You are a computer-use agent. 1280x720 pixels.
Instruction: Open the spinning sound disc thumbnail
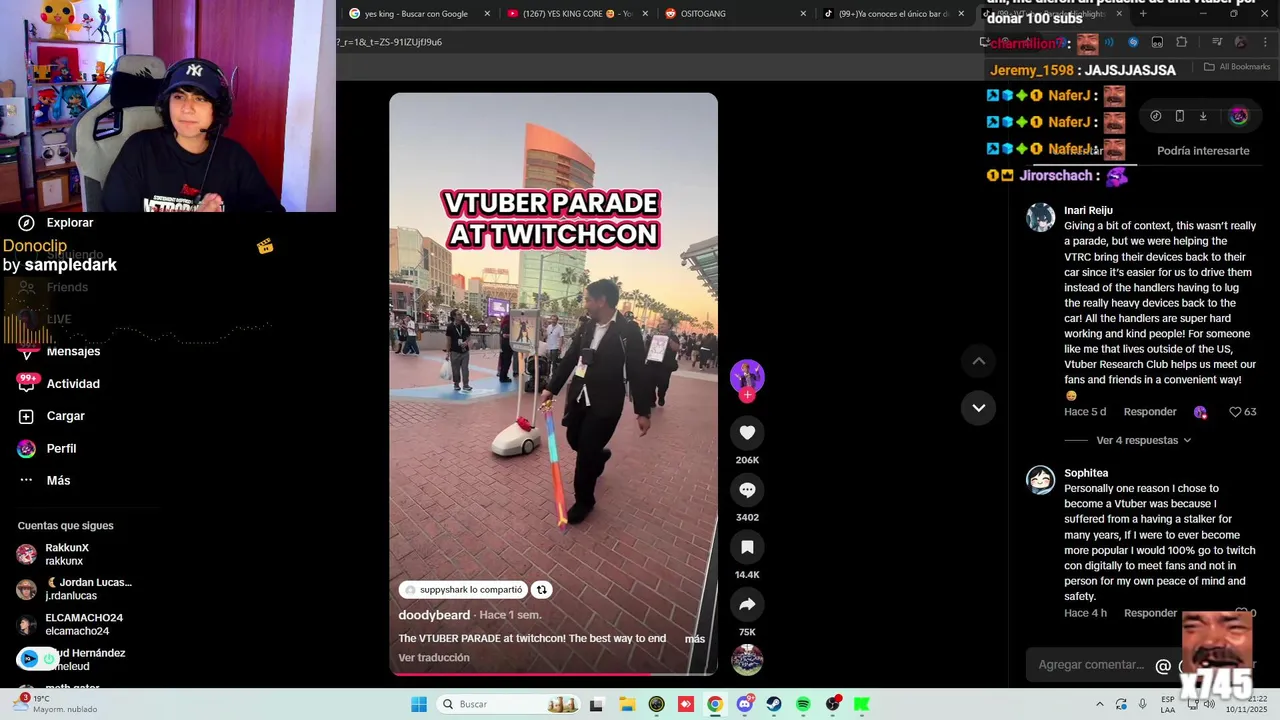pyautogui.click(x=747, y=660)
